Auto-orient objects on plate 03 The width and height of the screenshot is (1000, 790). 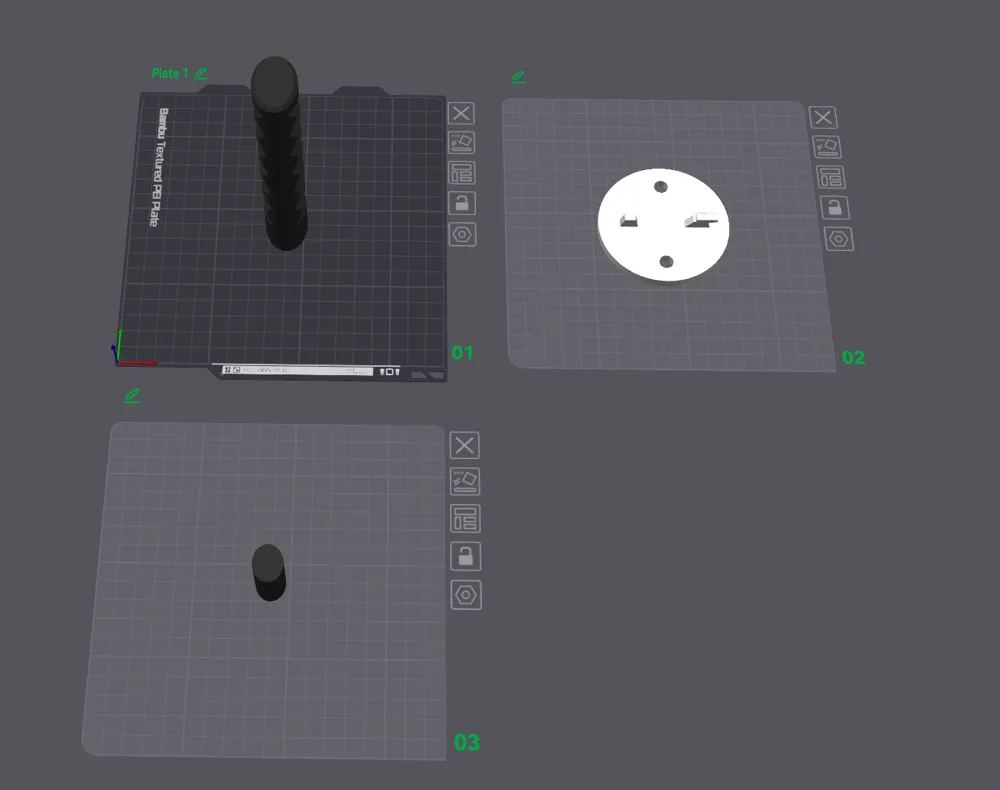(465, 481)
